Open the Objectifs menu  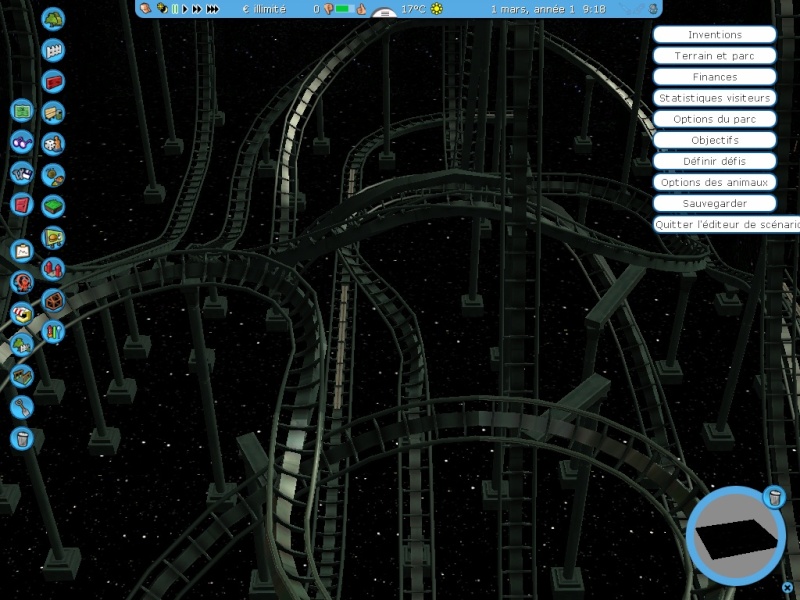tap(714, 140)
